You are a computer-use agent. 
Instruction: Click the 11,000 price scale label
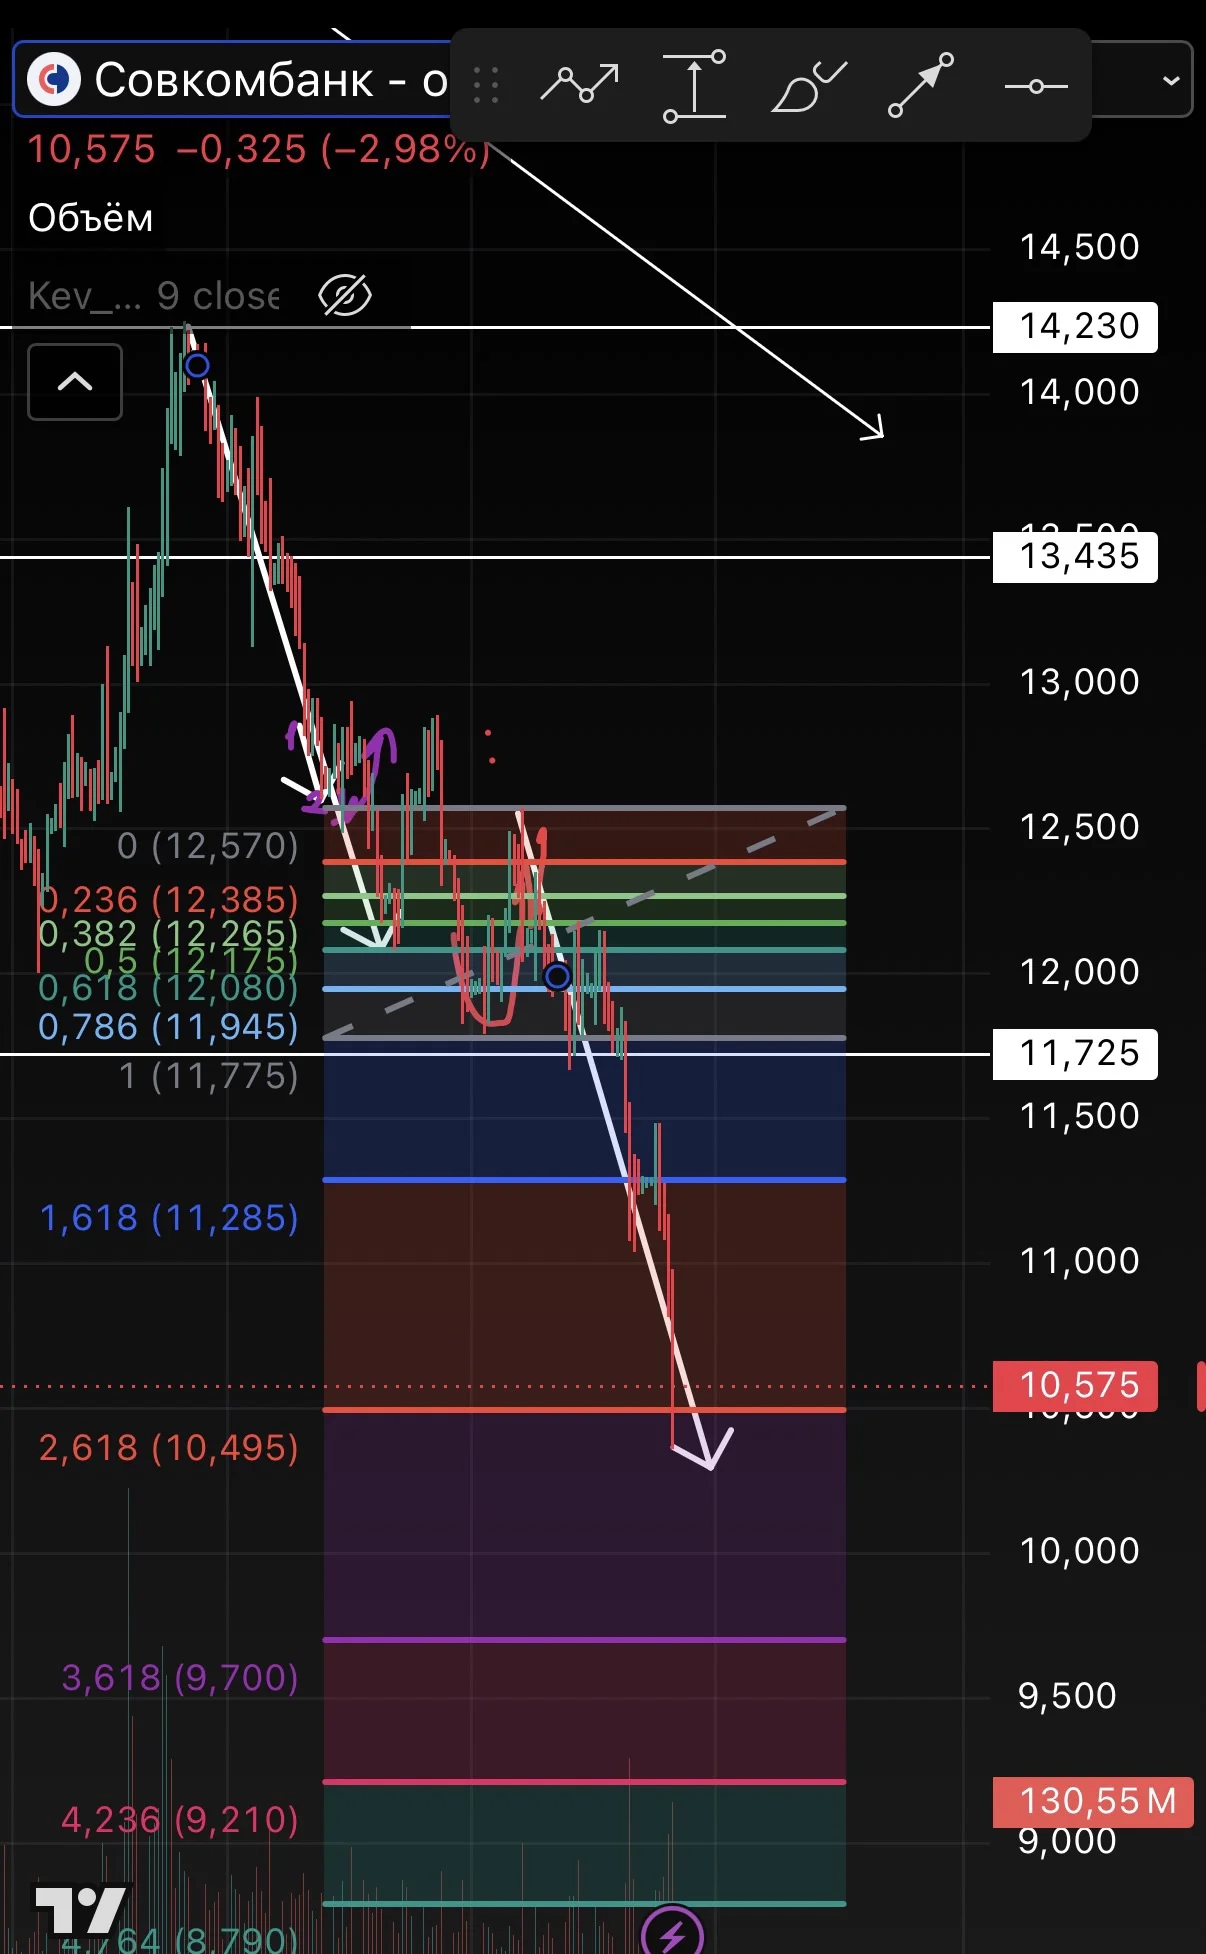coord(1079,1261)
